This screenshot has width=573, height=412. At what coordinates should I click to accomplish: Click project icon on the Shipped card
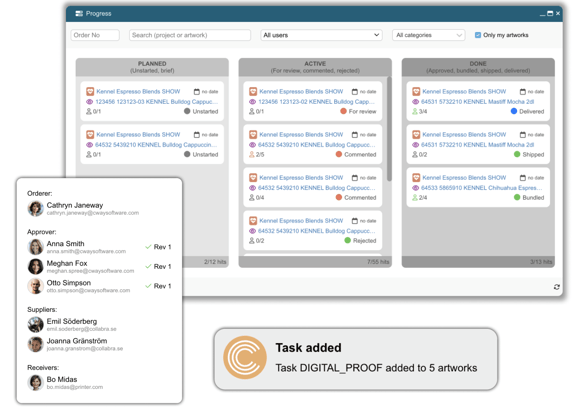click(x=416, y=135)
